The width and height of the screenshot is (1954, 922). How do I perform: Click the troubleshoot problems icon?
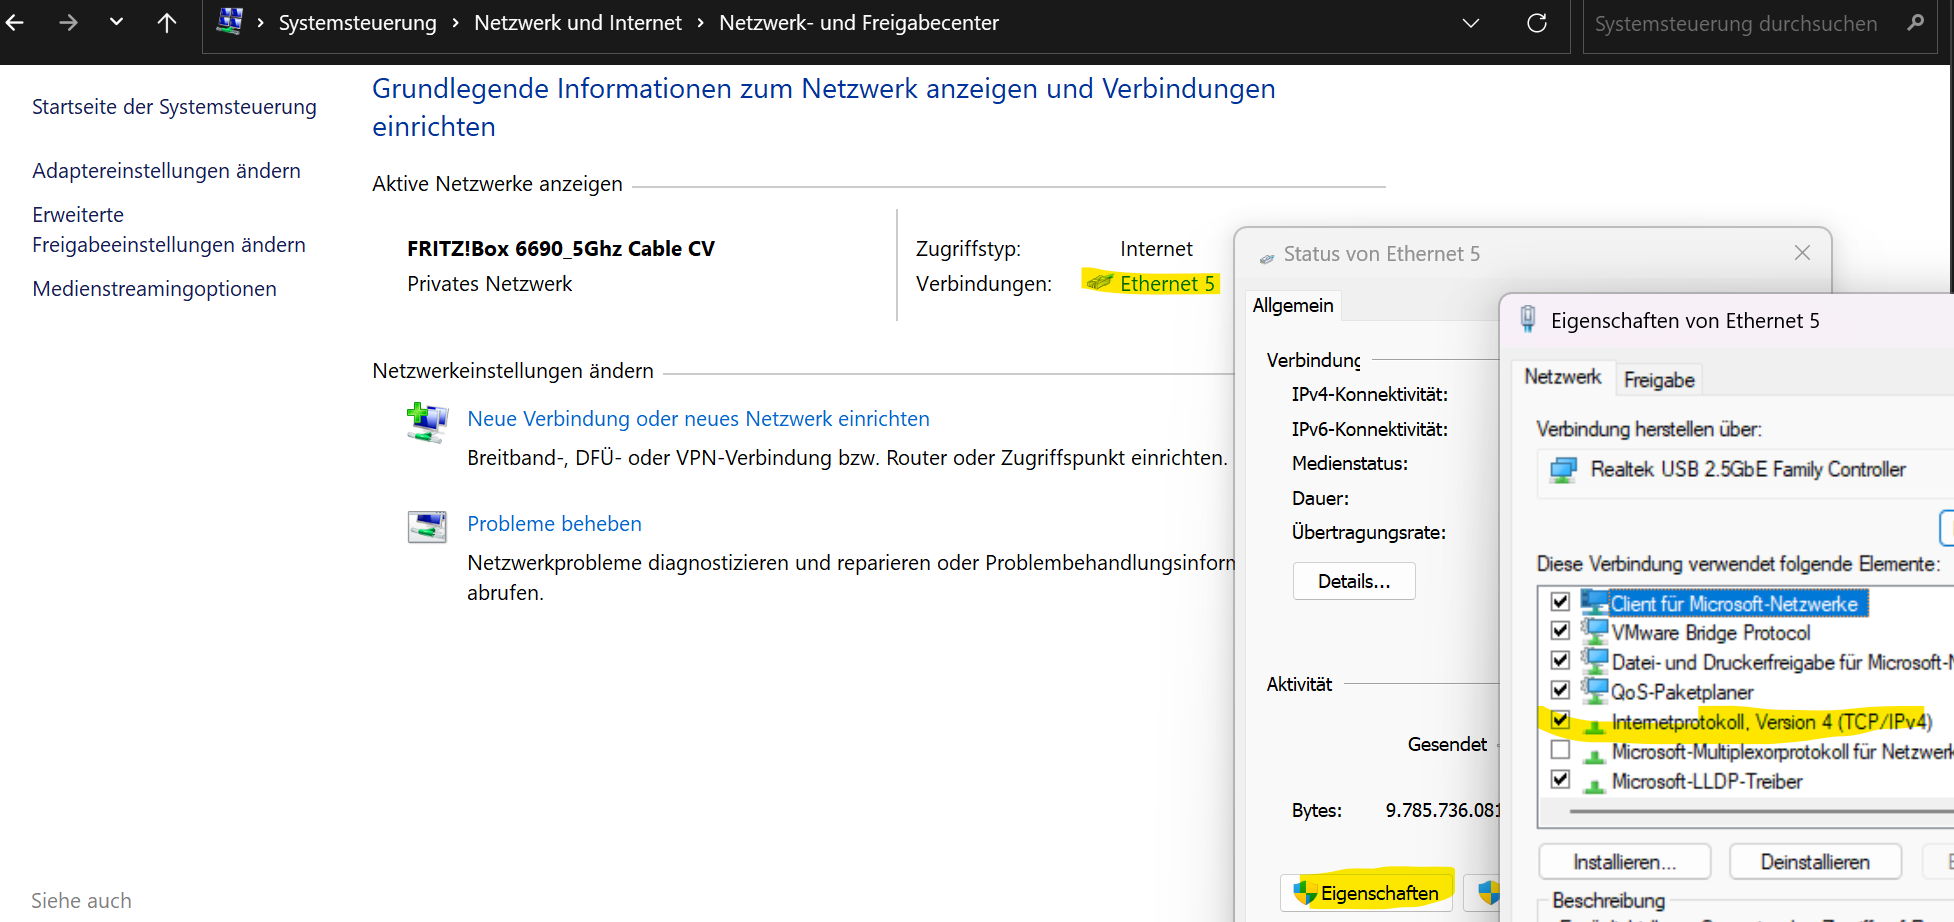coord(427,526)
